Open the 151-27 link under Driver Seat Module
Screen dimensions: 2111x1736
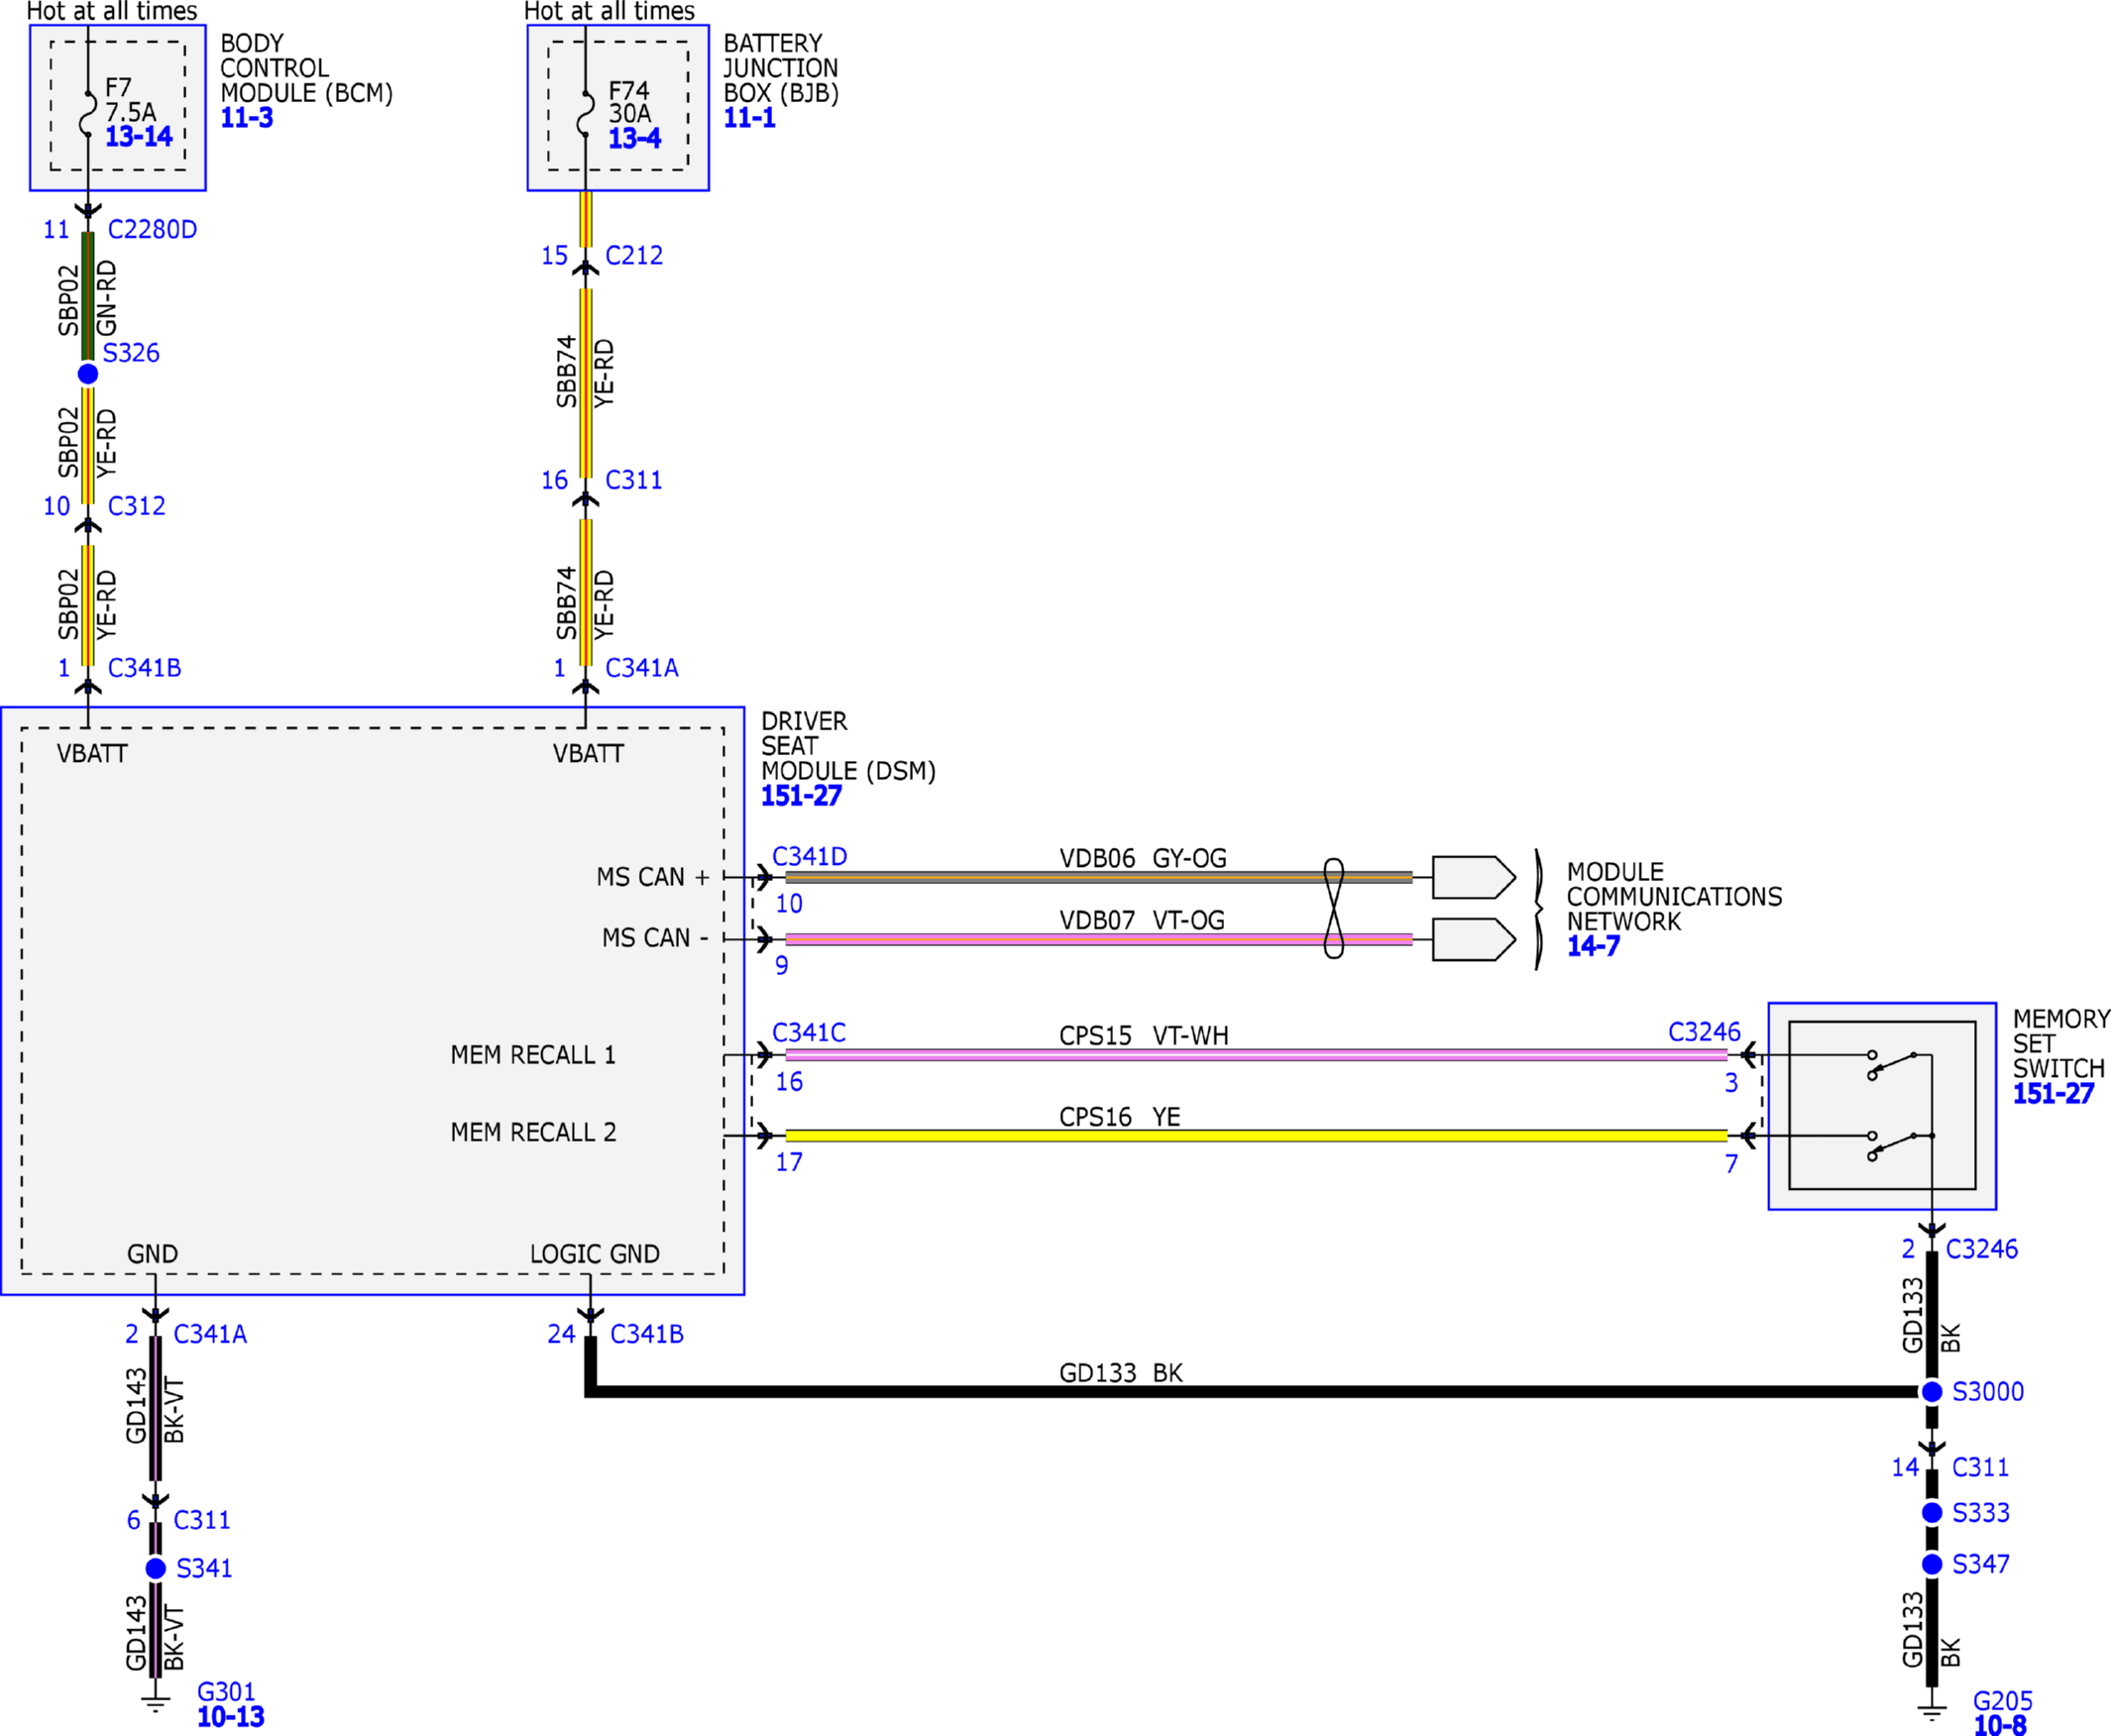(x=802, y=796)
